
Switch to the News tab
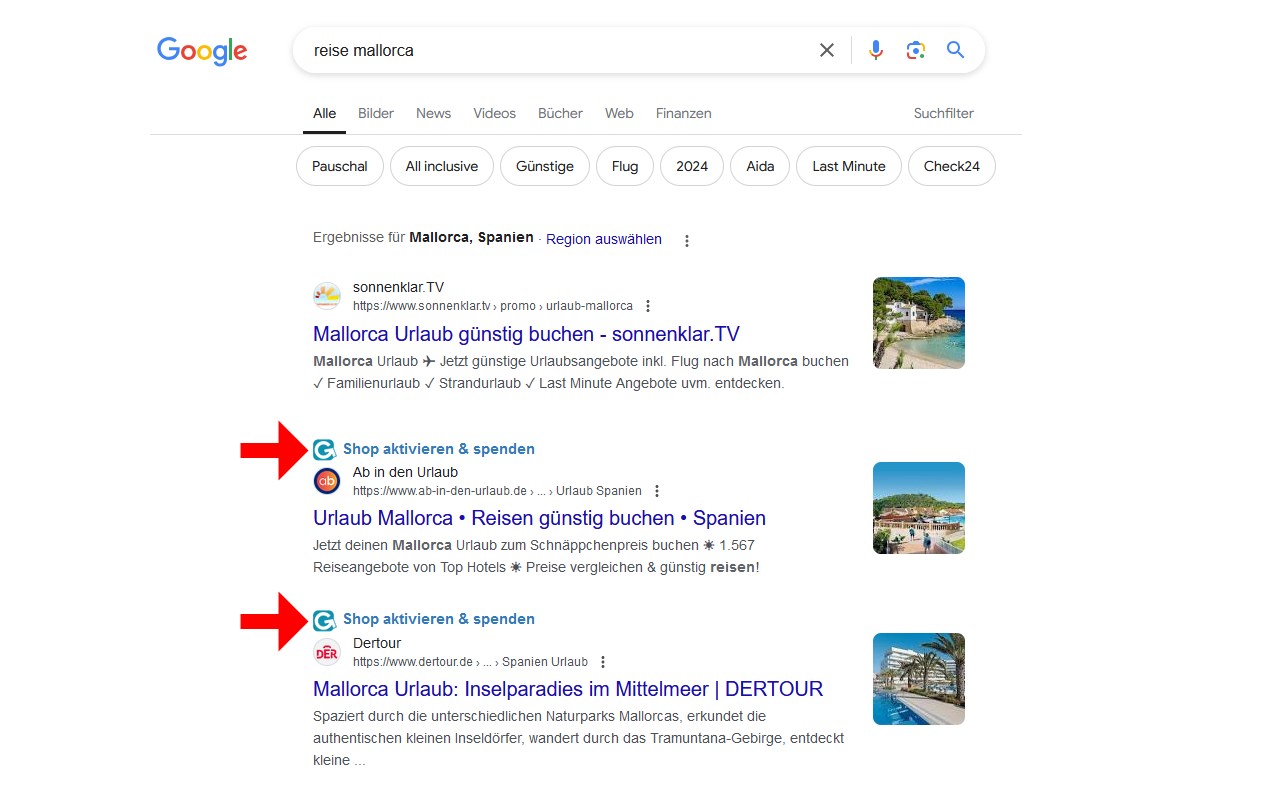[x=433, y=113]
